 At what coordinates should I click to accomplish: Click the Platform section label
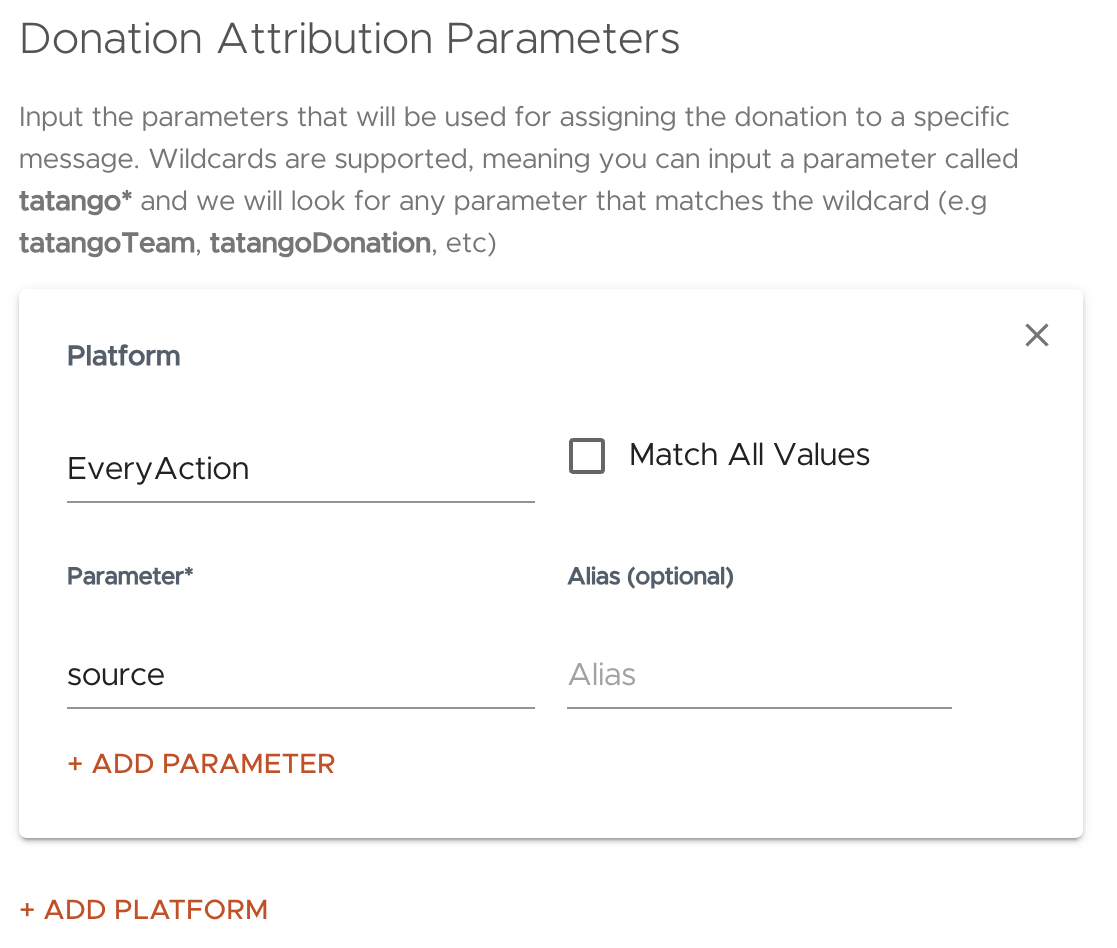tap(124, 356)
